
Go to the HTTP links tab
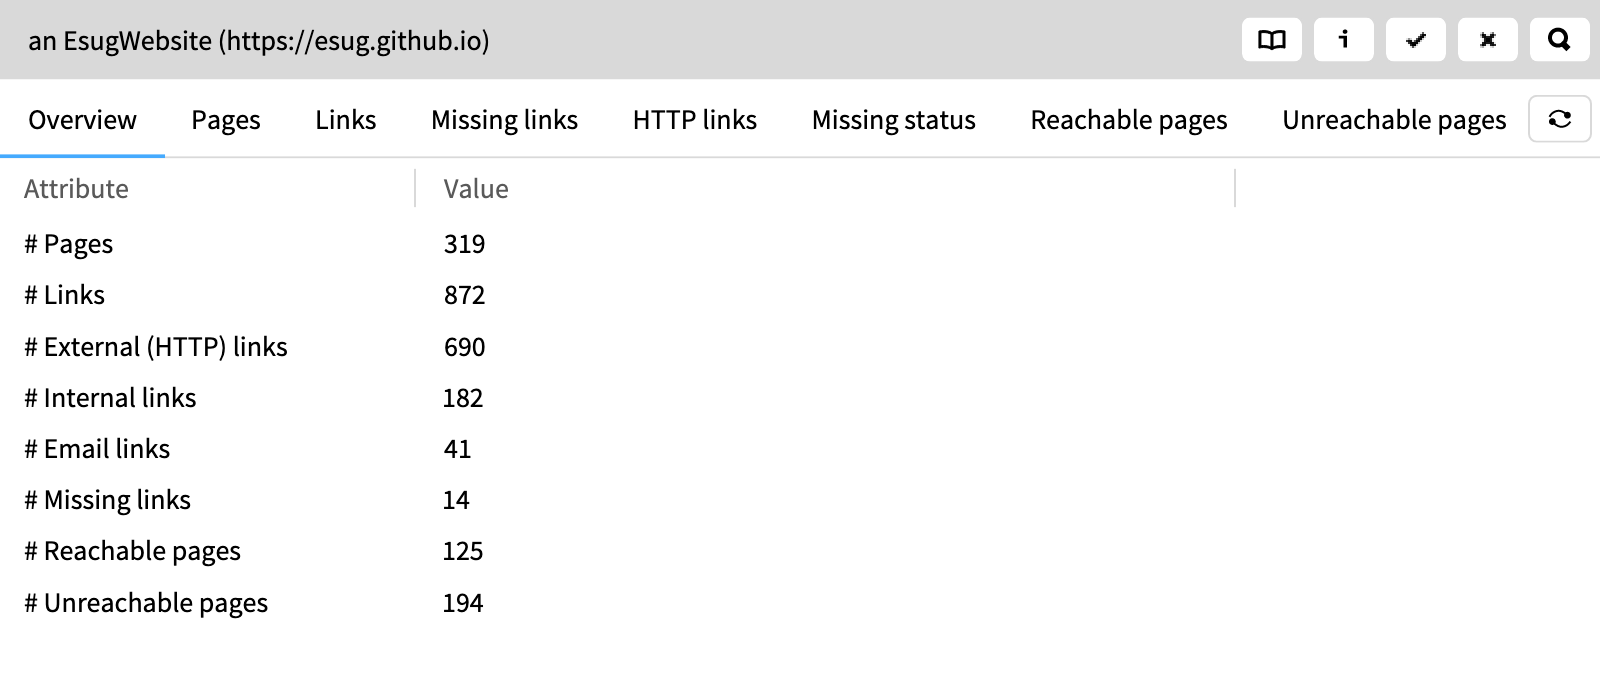coord(695,120)
